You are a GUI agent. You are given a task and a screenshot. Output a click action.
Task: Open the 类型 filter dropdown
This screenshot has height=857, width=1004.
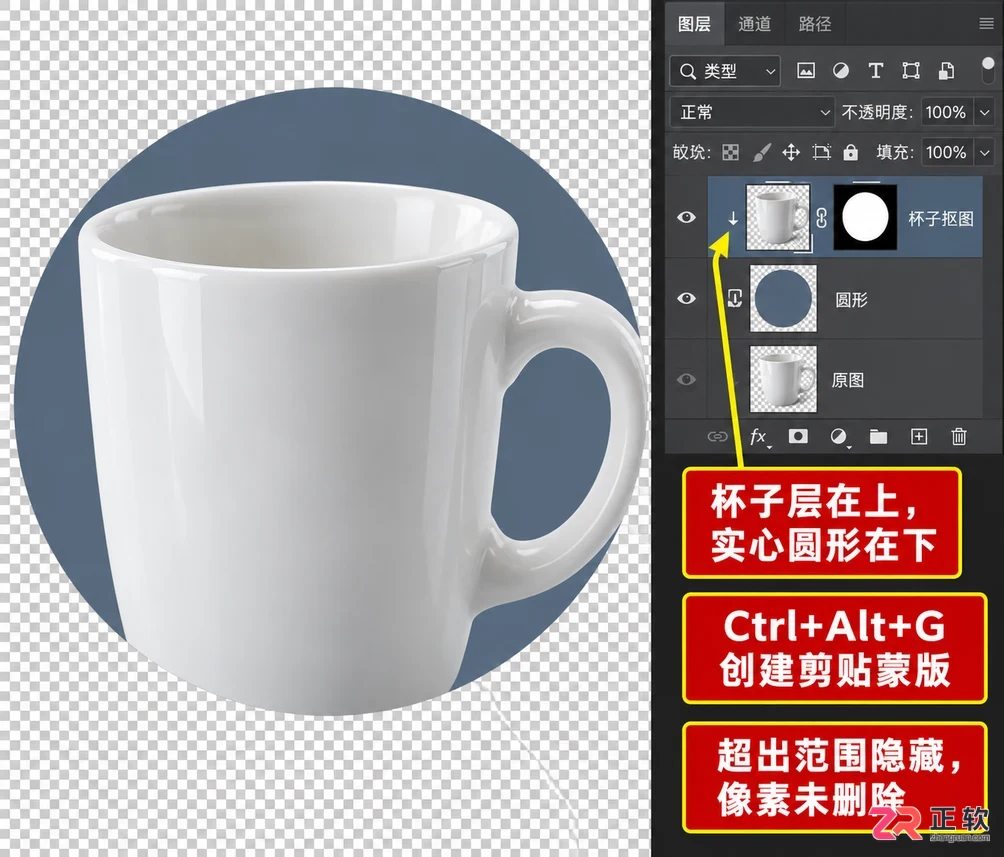point(725,70)
